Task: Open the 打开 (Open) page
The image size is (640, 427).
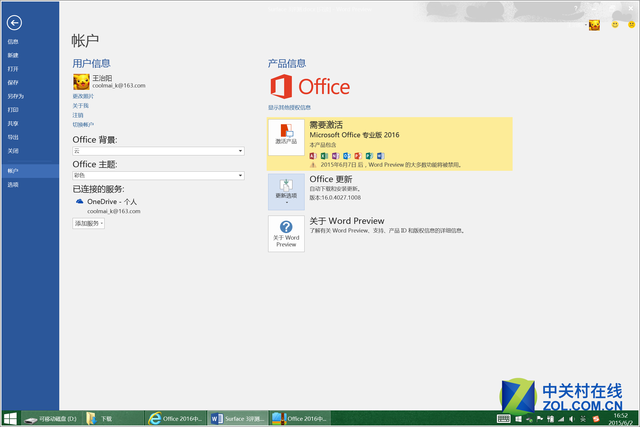Action: coord(13,69)
